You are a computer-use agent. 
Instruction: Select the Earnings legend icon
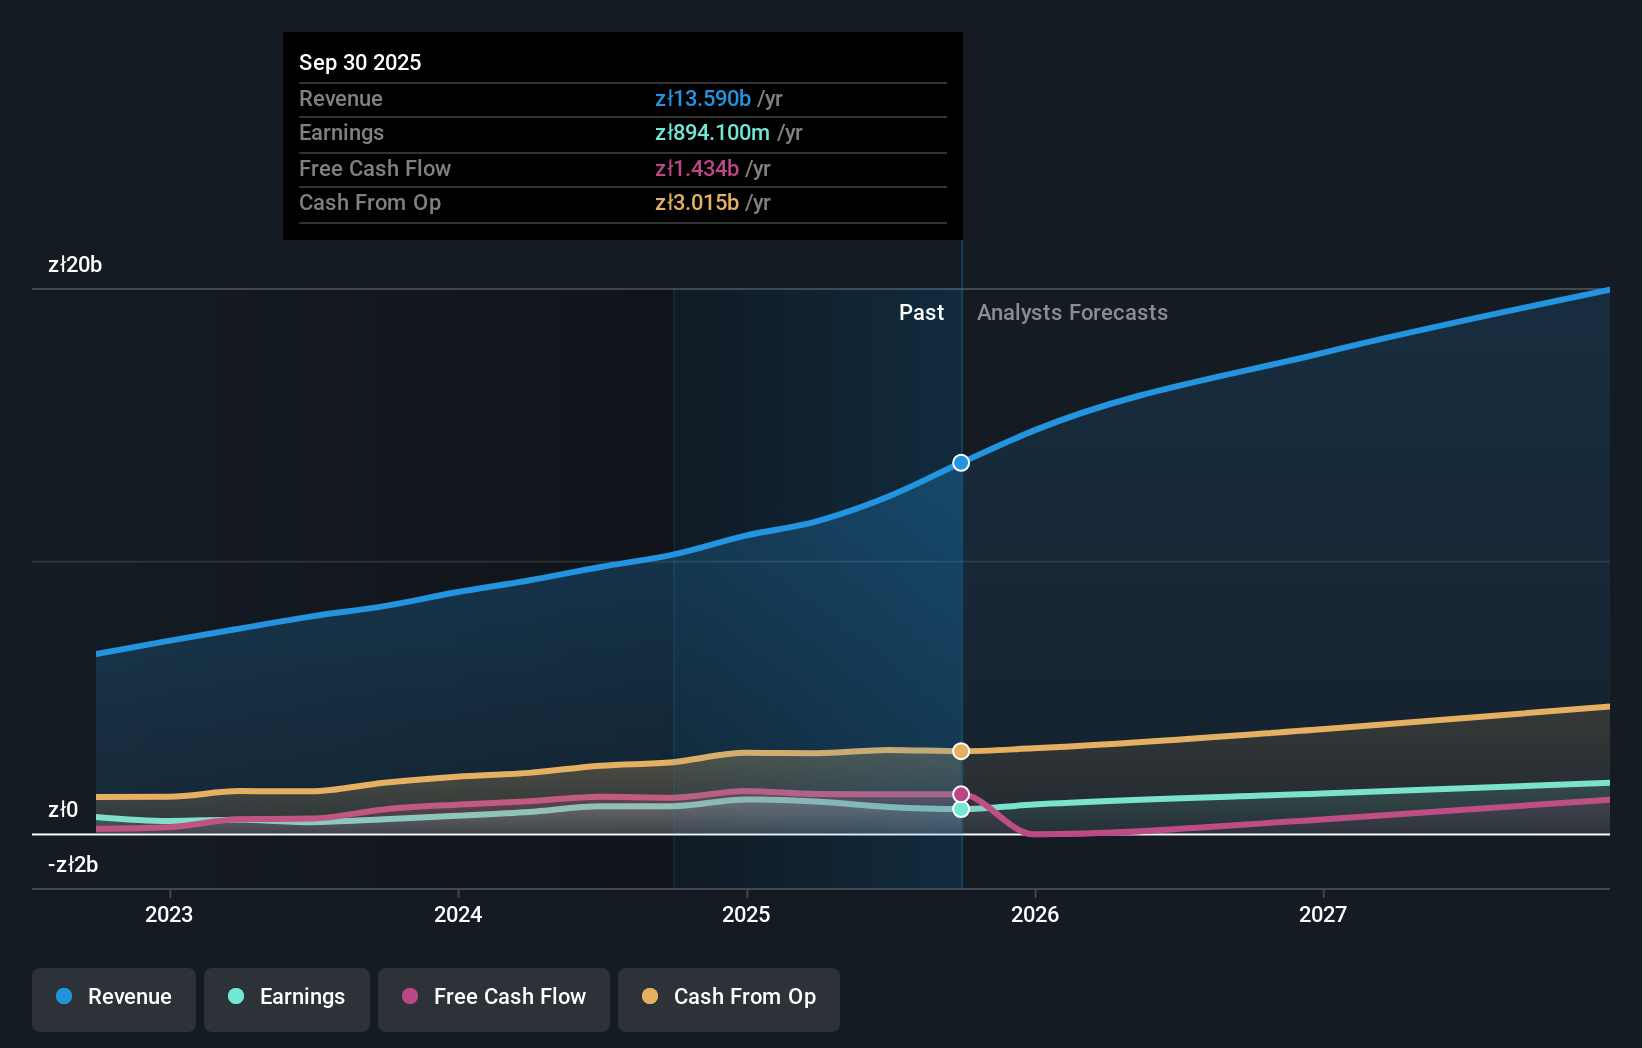pos(234,997)
